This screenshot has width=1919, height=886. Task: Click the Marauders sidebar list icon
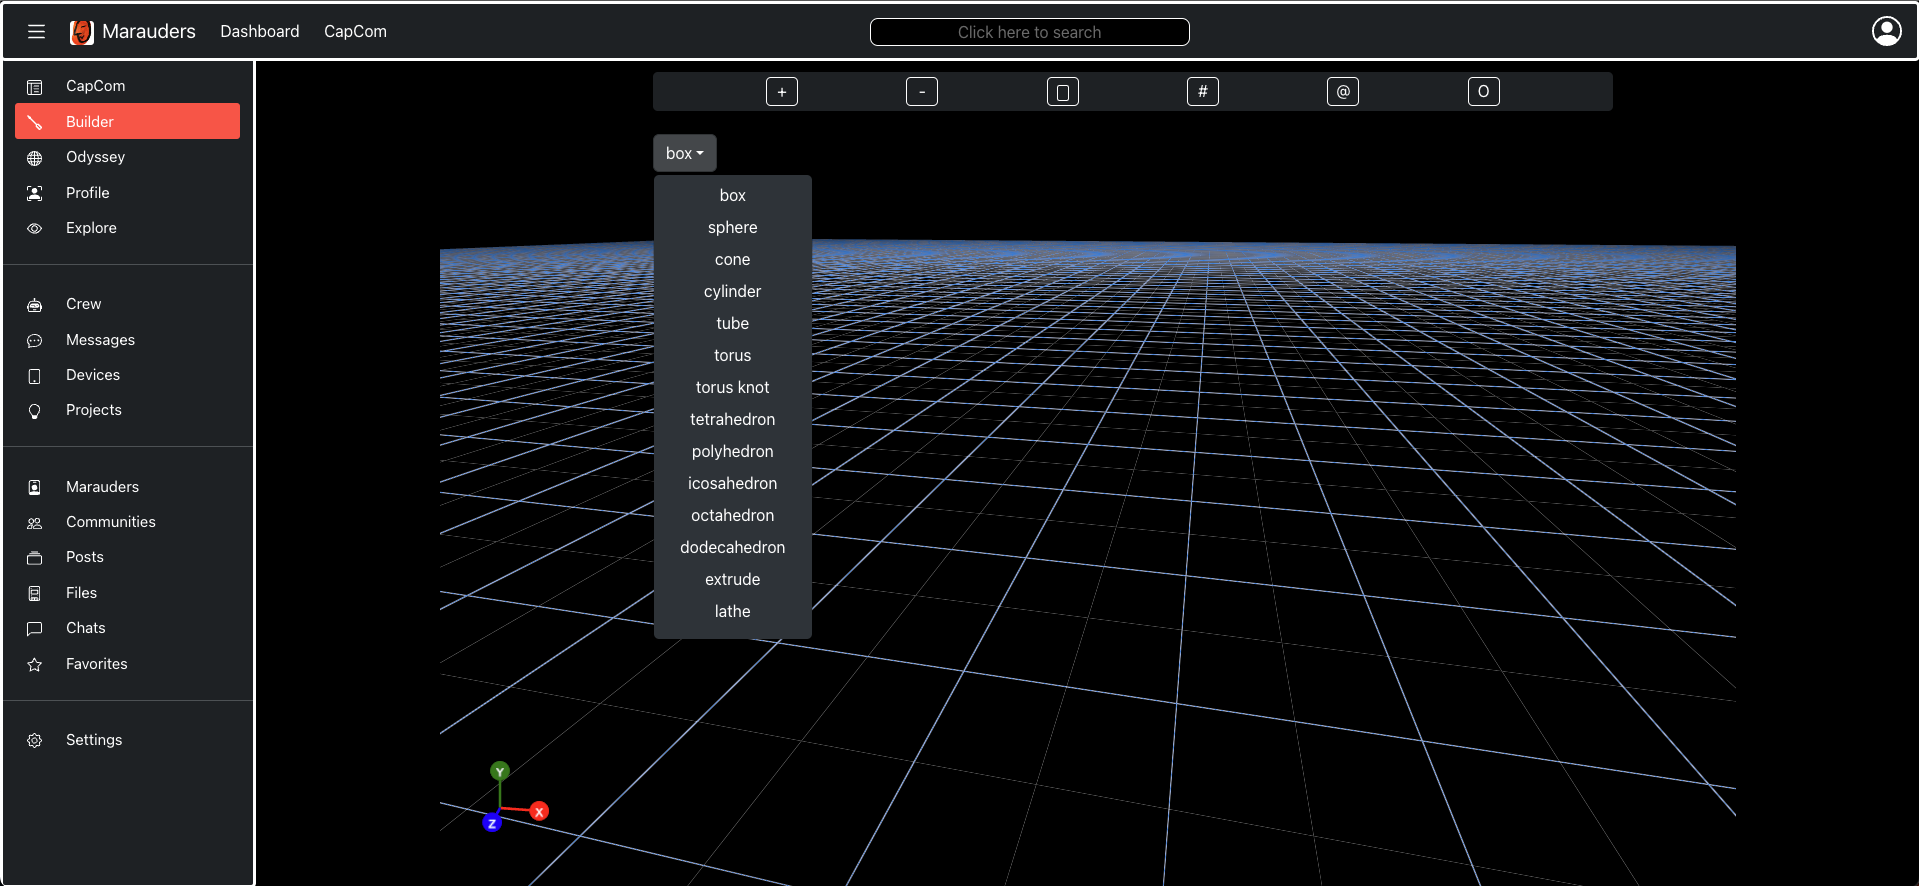click(x=35, y=488)
